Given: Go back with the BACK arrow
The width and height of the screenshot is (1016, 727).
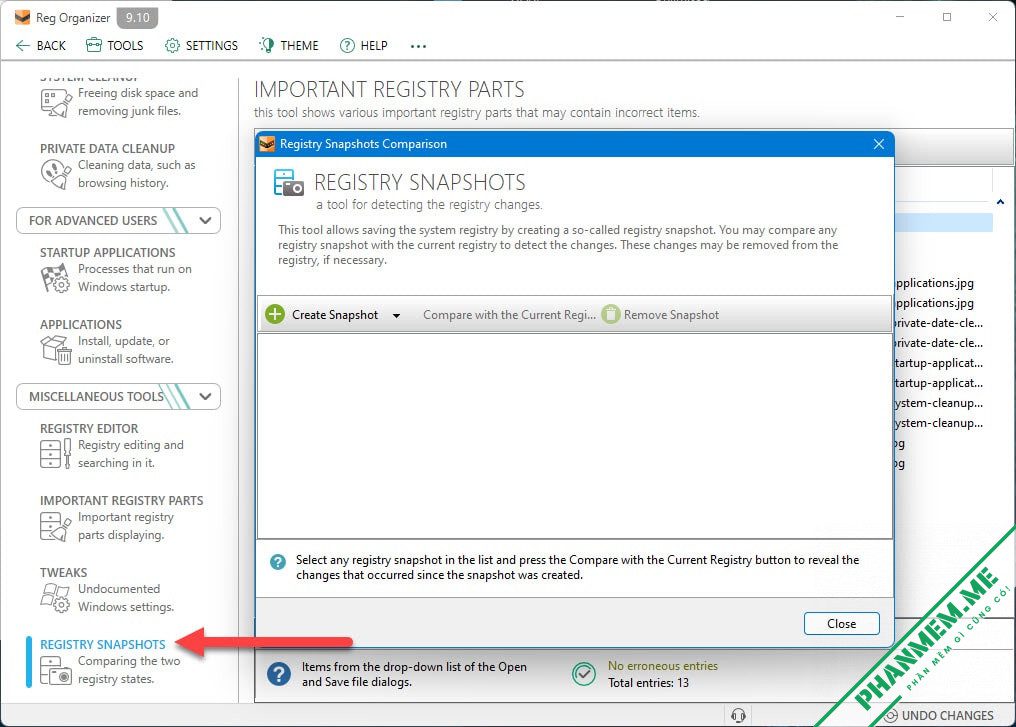Looking at the screenshot, I should (x=40, y=45).
